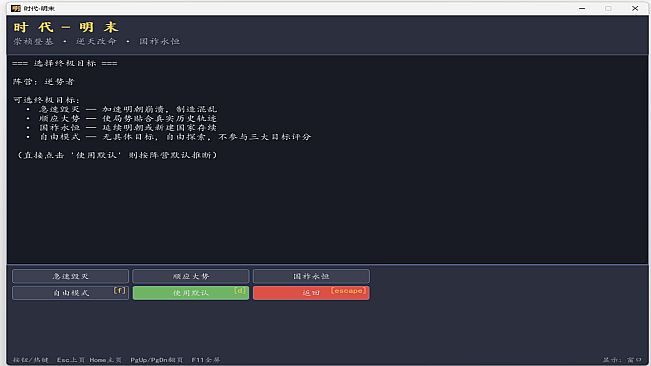Click the hint line 直接点击 '使用默认'
651x366 pixels.
pos(117,155)
